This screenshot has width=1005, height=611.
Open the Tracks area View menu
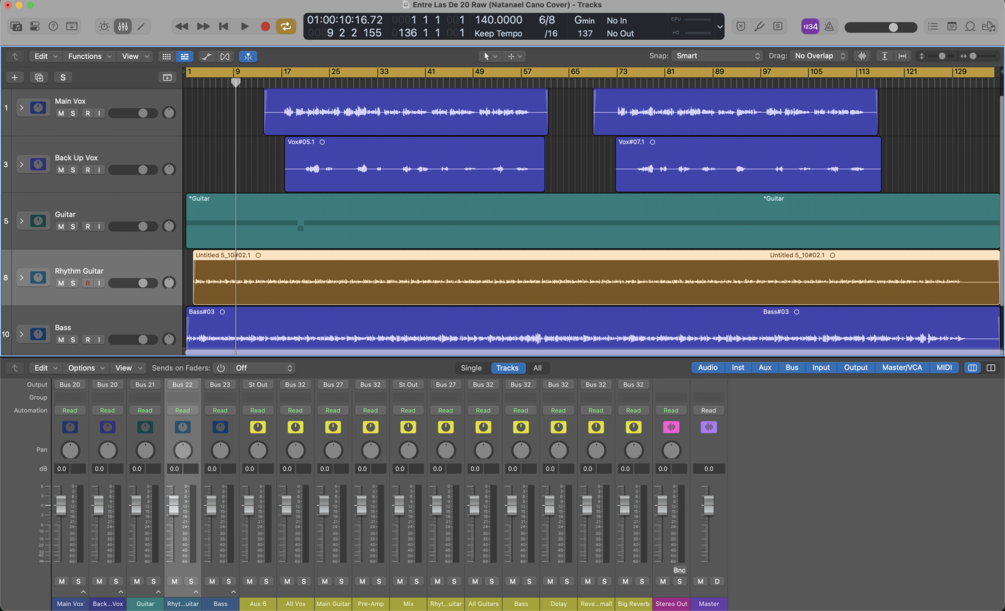pos(135,56)
